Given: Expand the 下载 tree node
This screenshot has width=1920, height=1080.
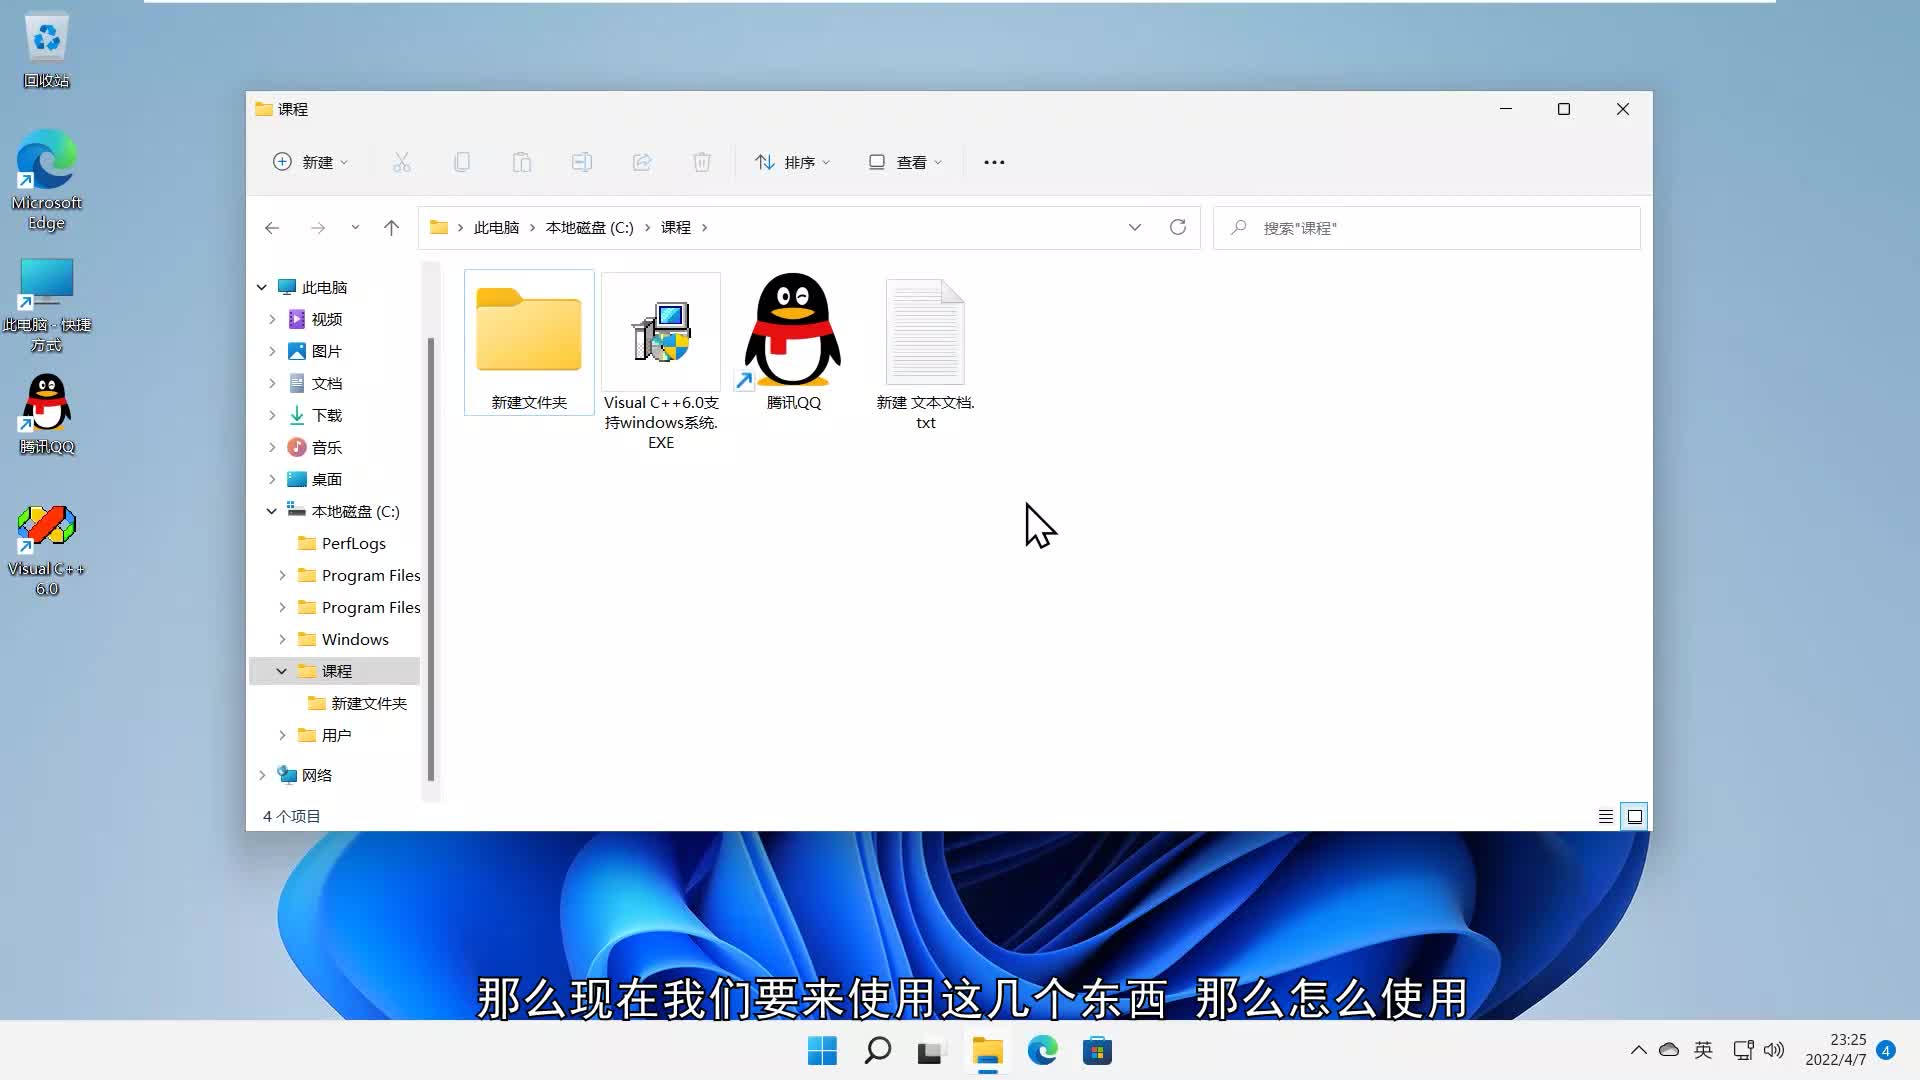Looking at the screenshot, I should (x=272, y=415).
